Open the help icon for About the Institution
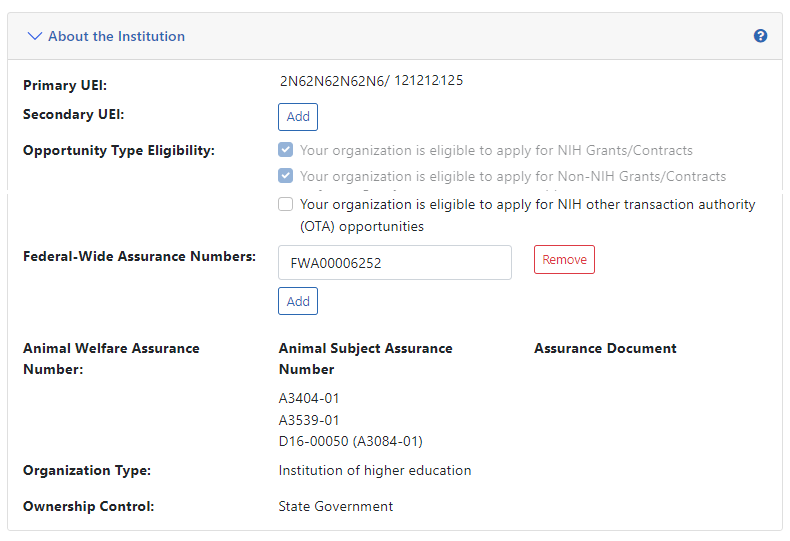The image size is (790, 541). pyautogui.click(x=760, y=36)
